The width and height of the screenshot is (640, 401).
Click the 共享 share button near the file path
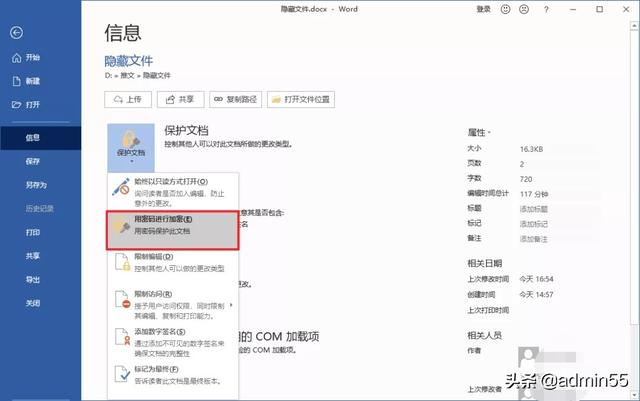click(x=180, y=99)
